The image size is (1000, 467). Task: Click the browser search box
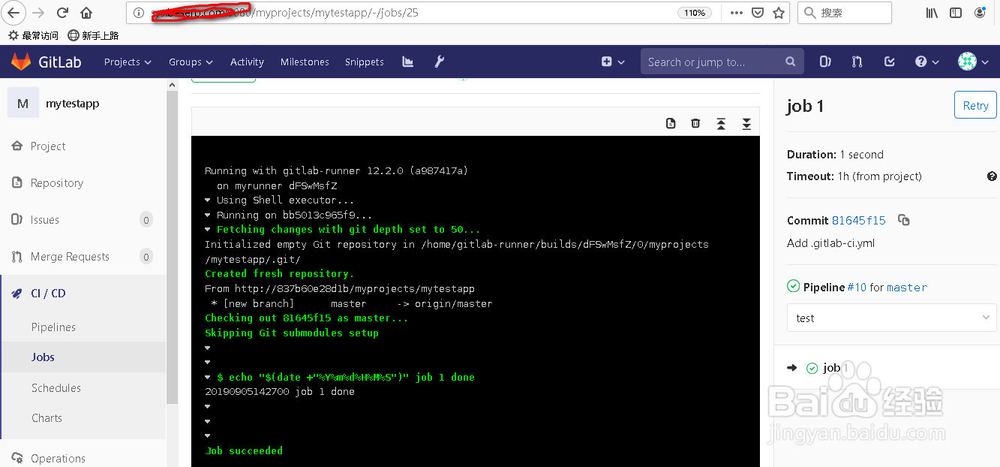(x=844, y=12)
